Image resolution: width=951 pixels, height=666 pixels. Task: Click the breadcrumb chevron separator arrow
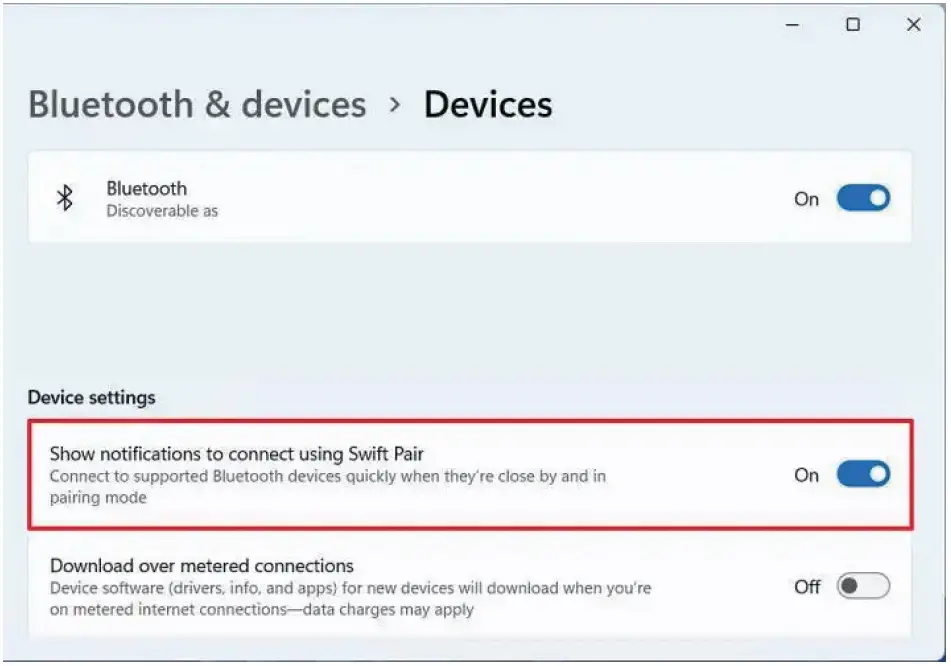pos(395,104)
